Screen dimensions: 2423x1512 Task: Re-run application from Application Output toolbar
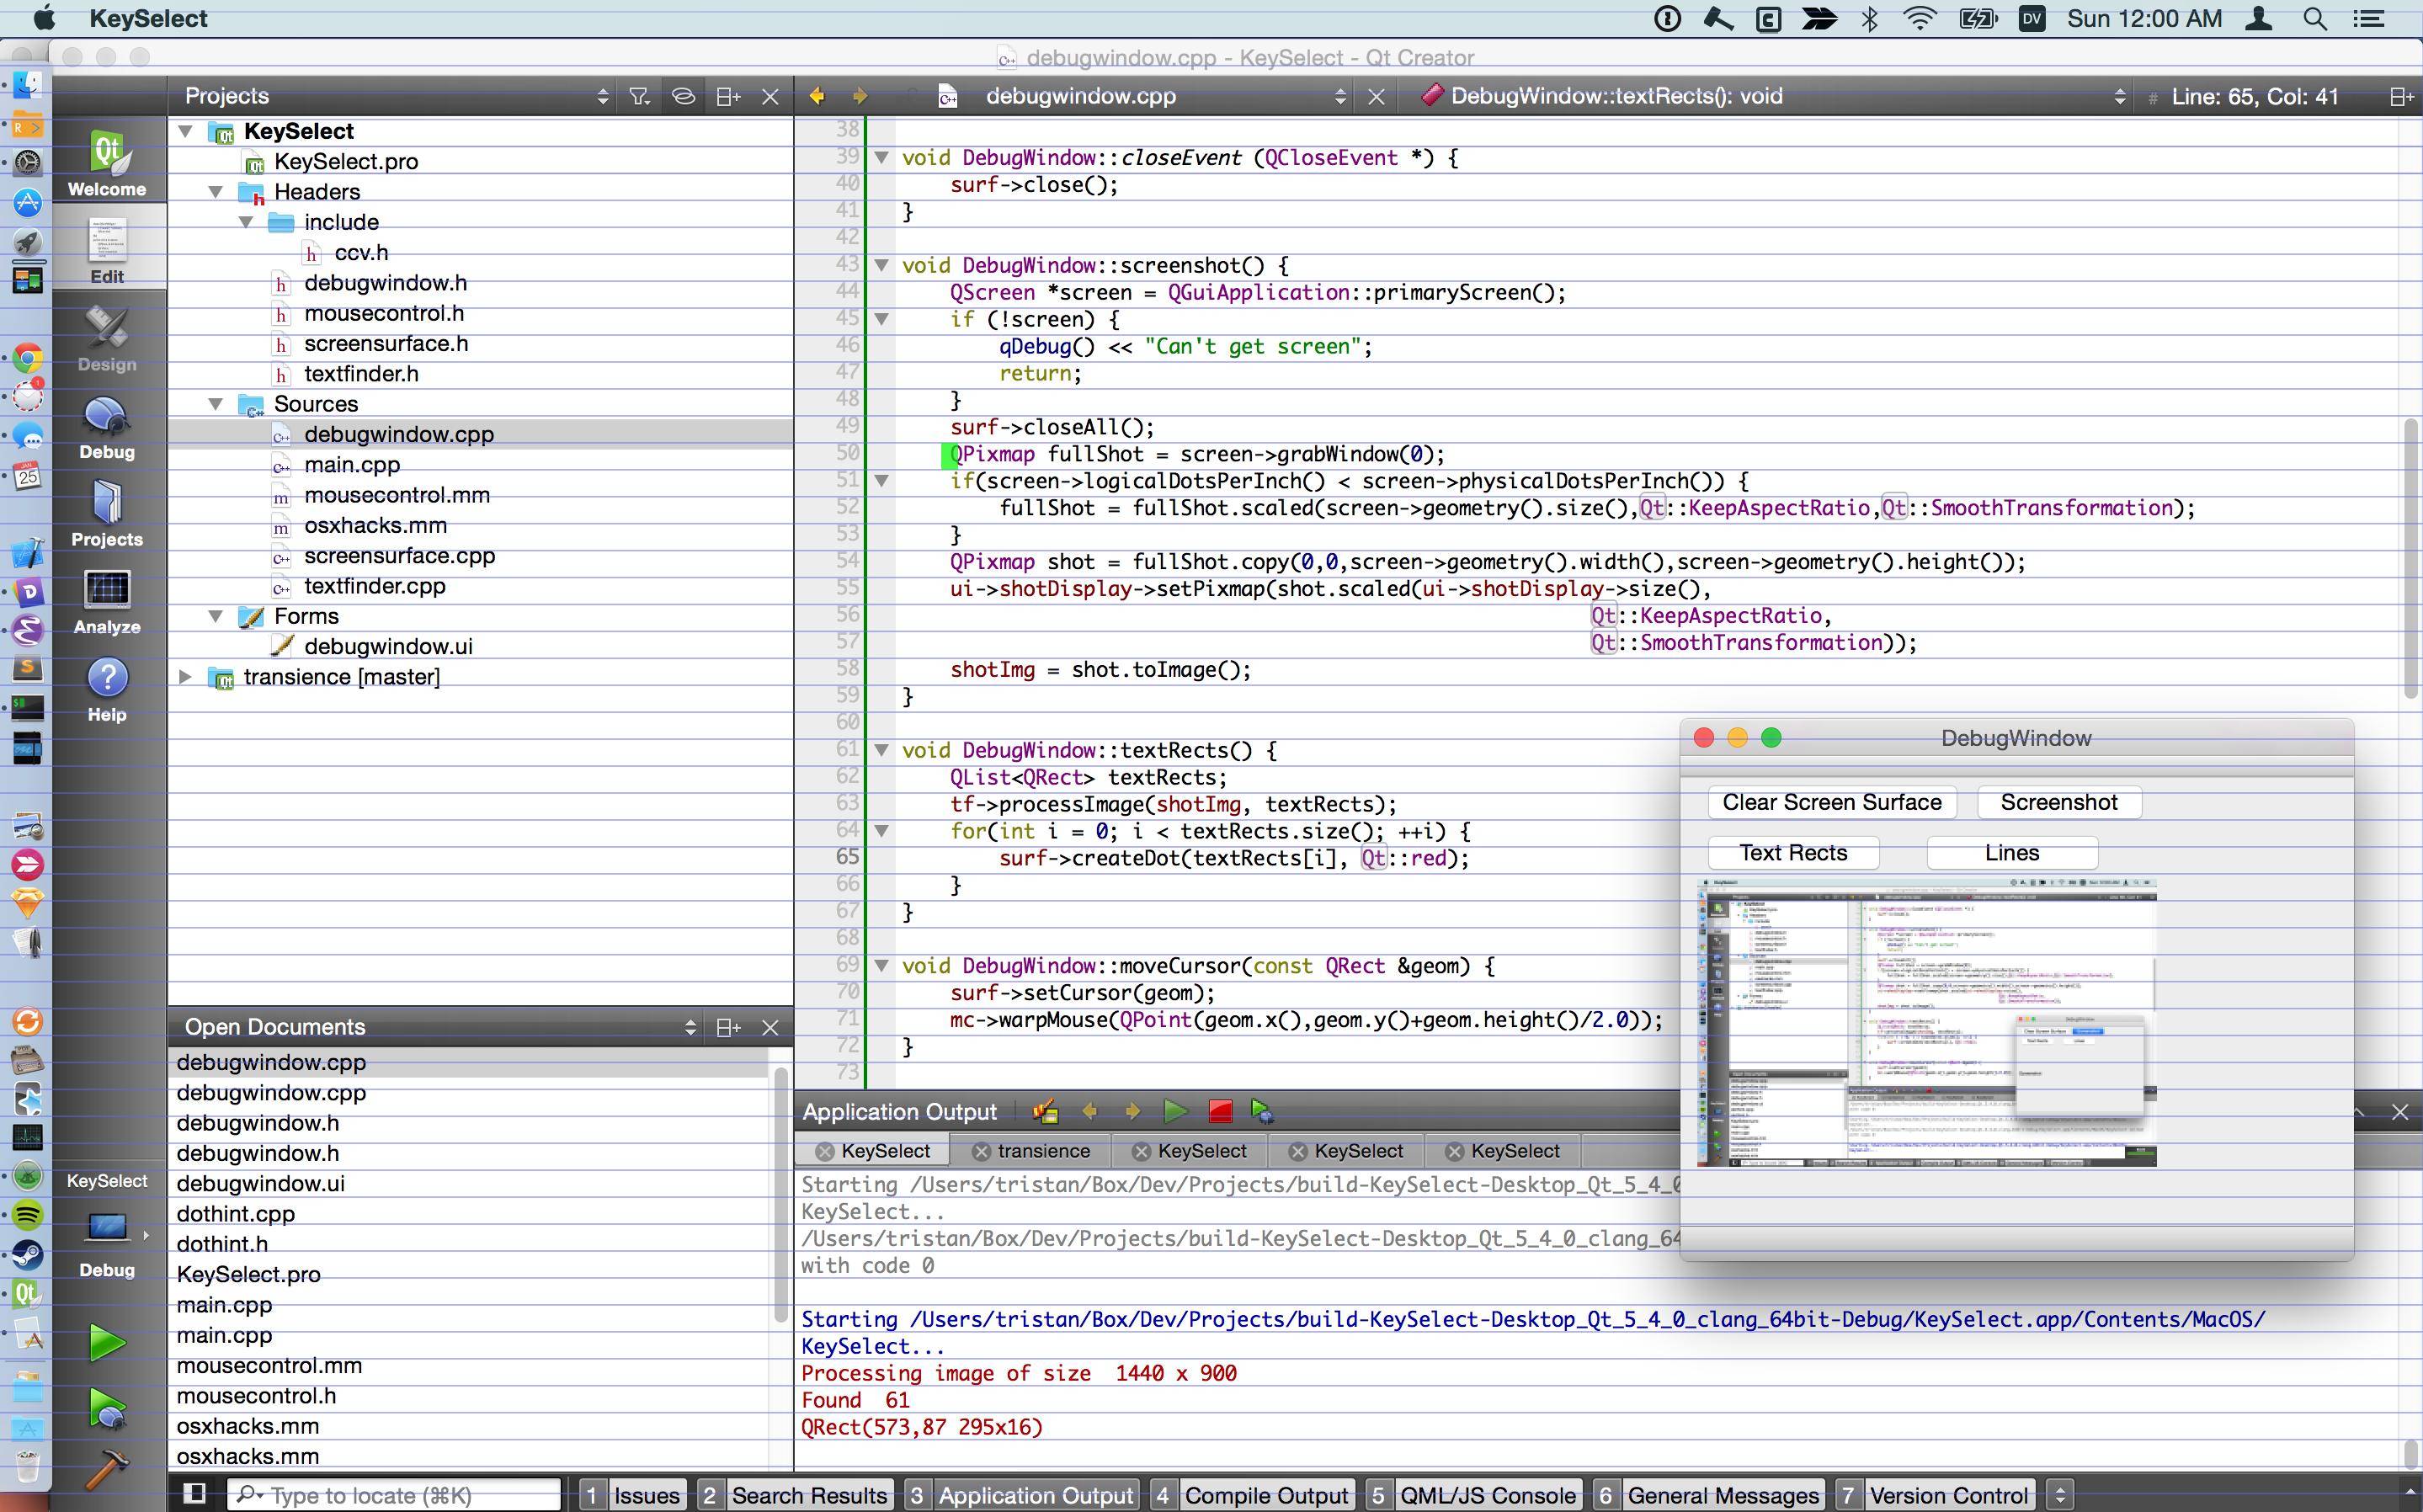(x=1175, y=1111)
